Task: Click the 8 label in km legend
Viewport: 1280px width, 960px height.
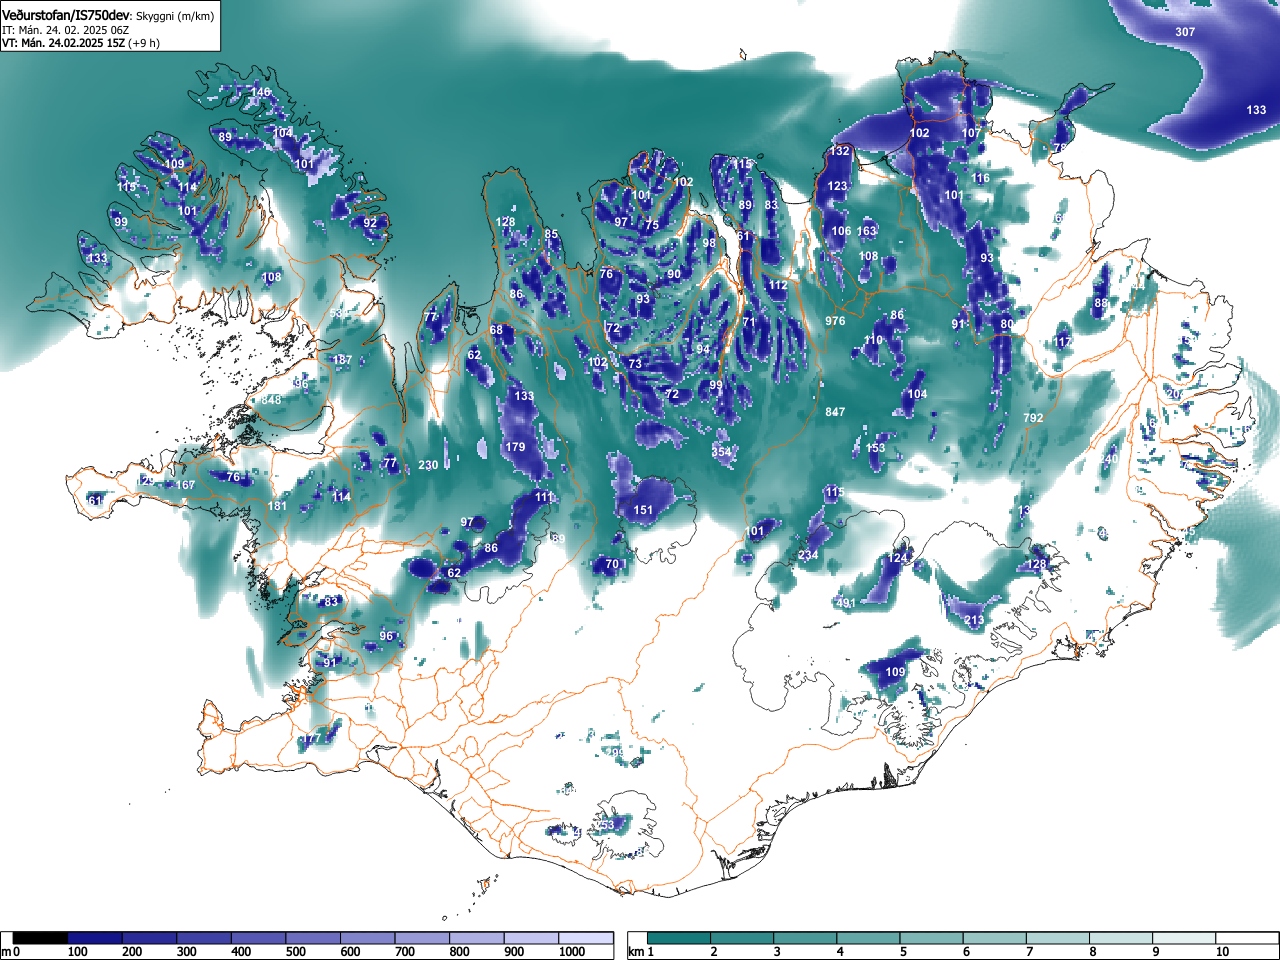Action: 1093,952
